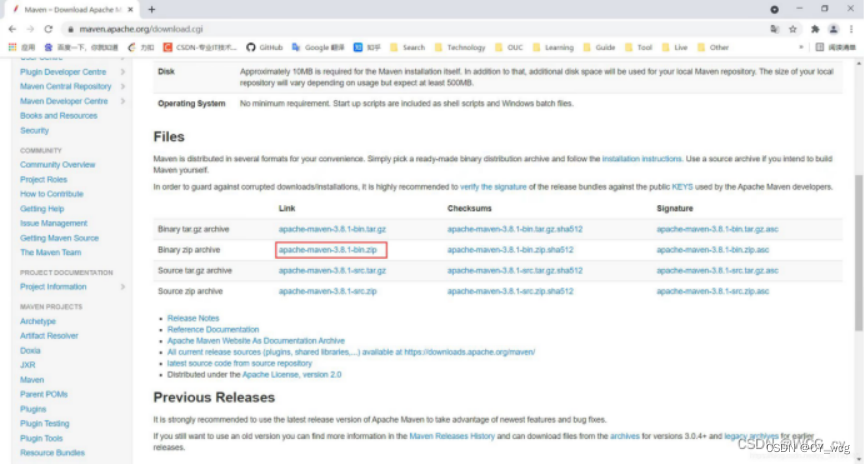Open Getting Help sidebar link

coord(42,209)
